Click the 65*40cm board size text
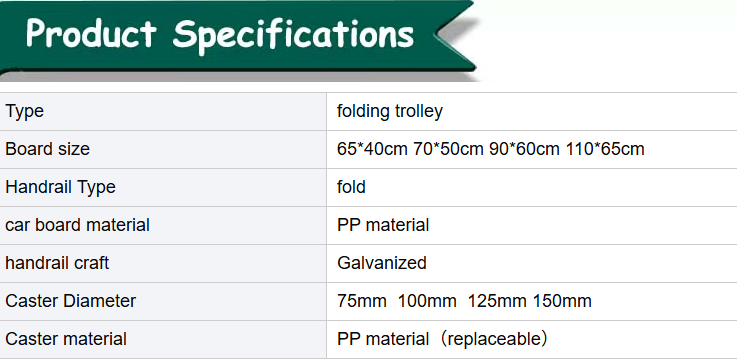This screenshot has height=362, width=737. point(372,149)
